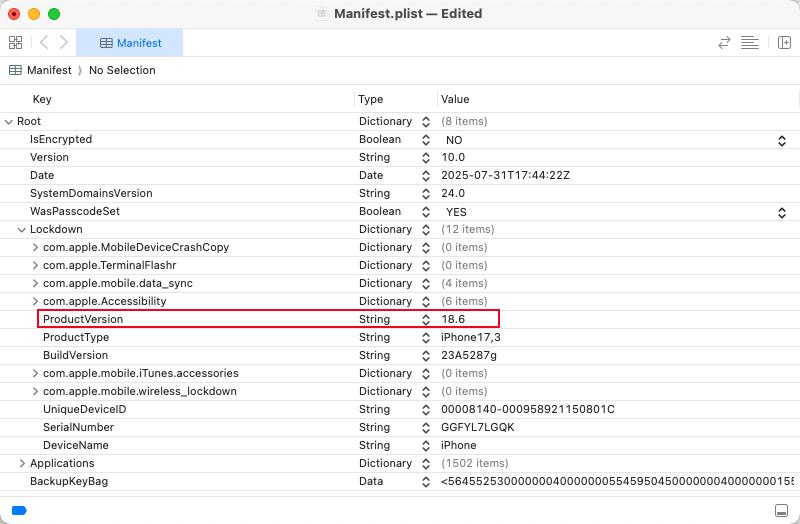Click the blue tag indicator at bottom left

tap(19, 510)
